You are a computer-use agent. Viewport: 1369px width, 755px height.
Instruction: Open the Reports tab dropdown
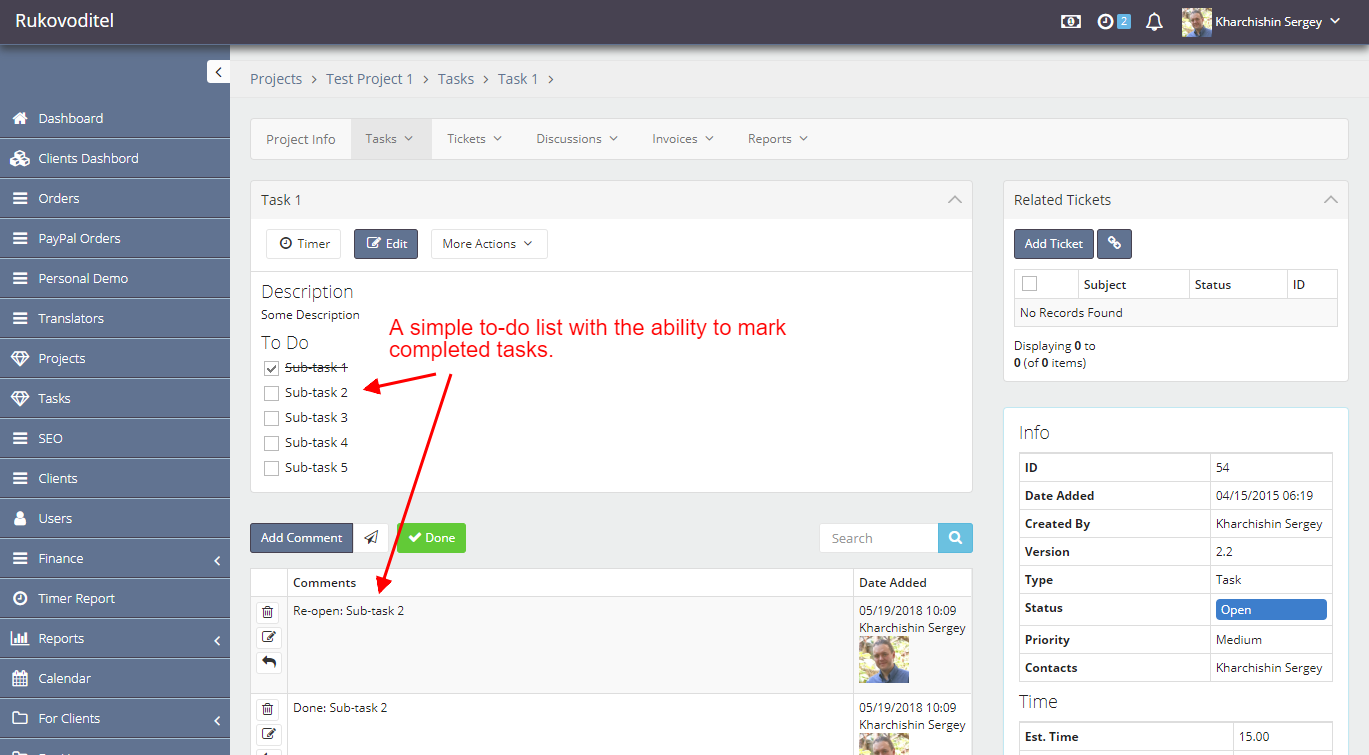[778, 139]
